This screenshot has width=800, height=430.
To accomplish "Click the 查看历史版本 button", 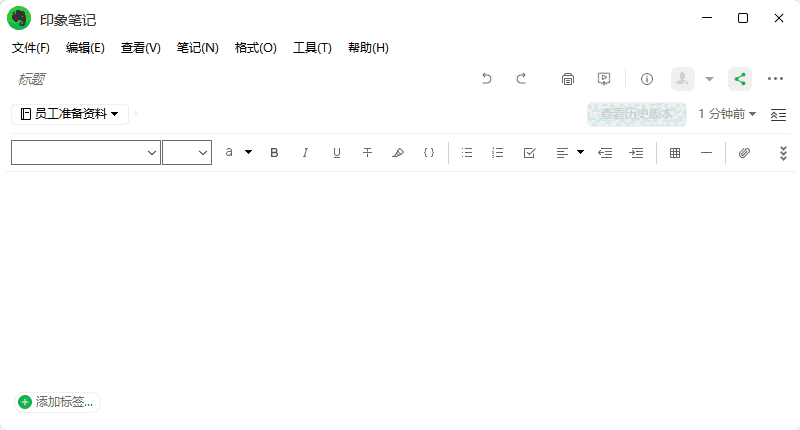I will pos(636,114).
